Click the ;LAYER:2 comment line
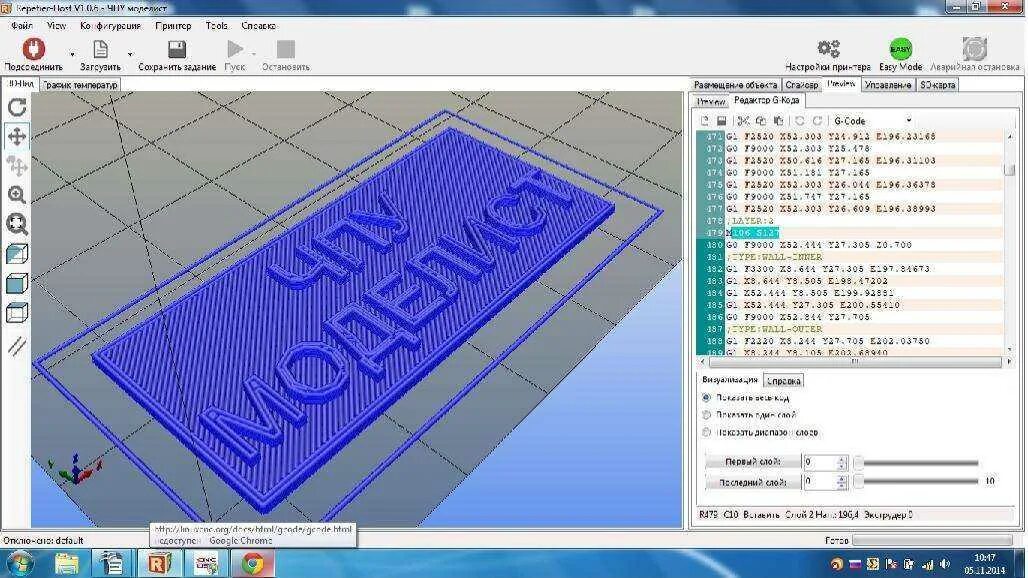The height and width of the screenshot is (578, 1028). click(752, 221)
